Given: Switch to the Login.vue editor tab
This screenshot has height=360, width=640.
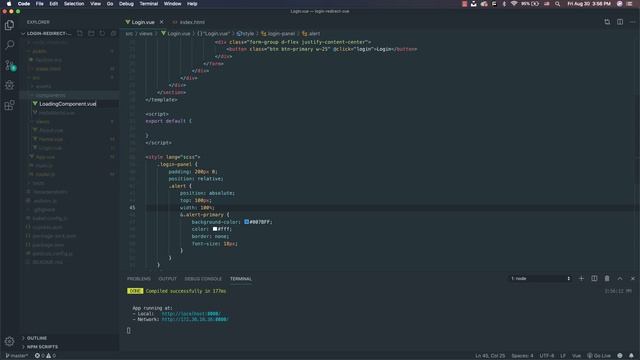Looking at the screenshot, I should coord(142,22).
